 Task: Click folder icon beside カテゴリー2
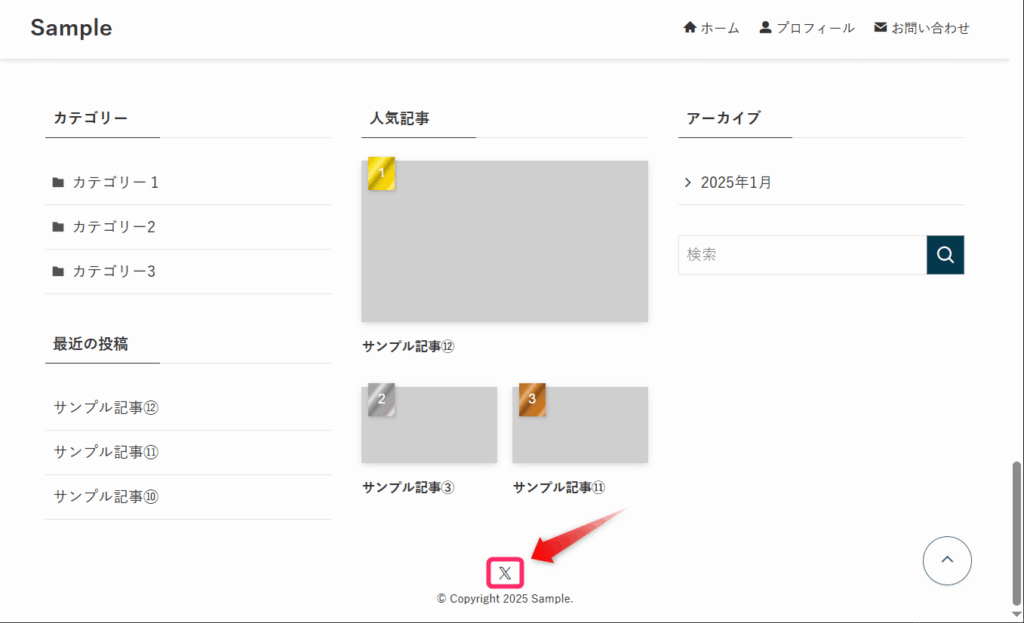(x=58, y=227)
